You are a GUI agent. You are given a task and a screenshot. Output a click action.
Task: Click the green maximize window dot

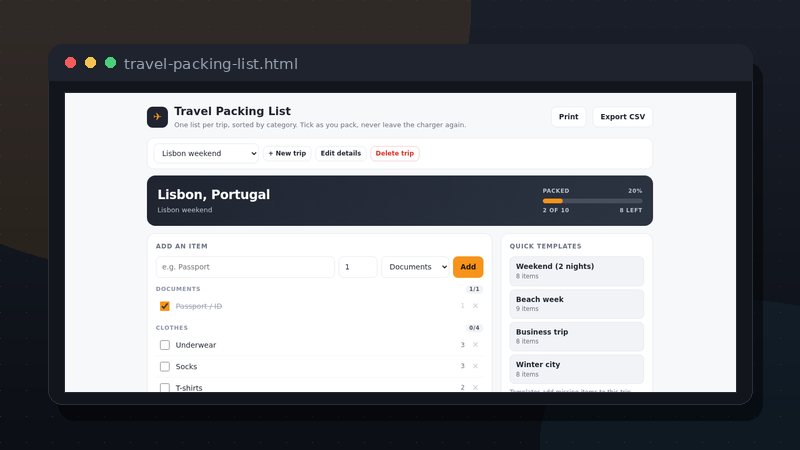[110, 63]
